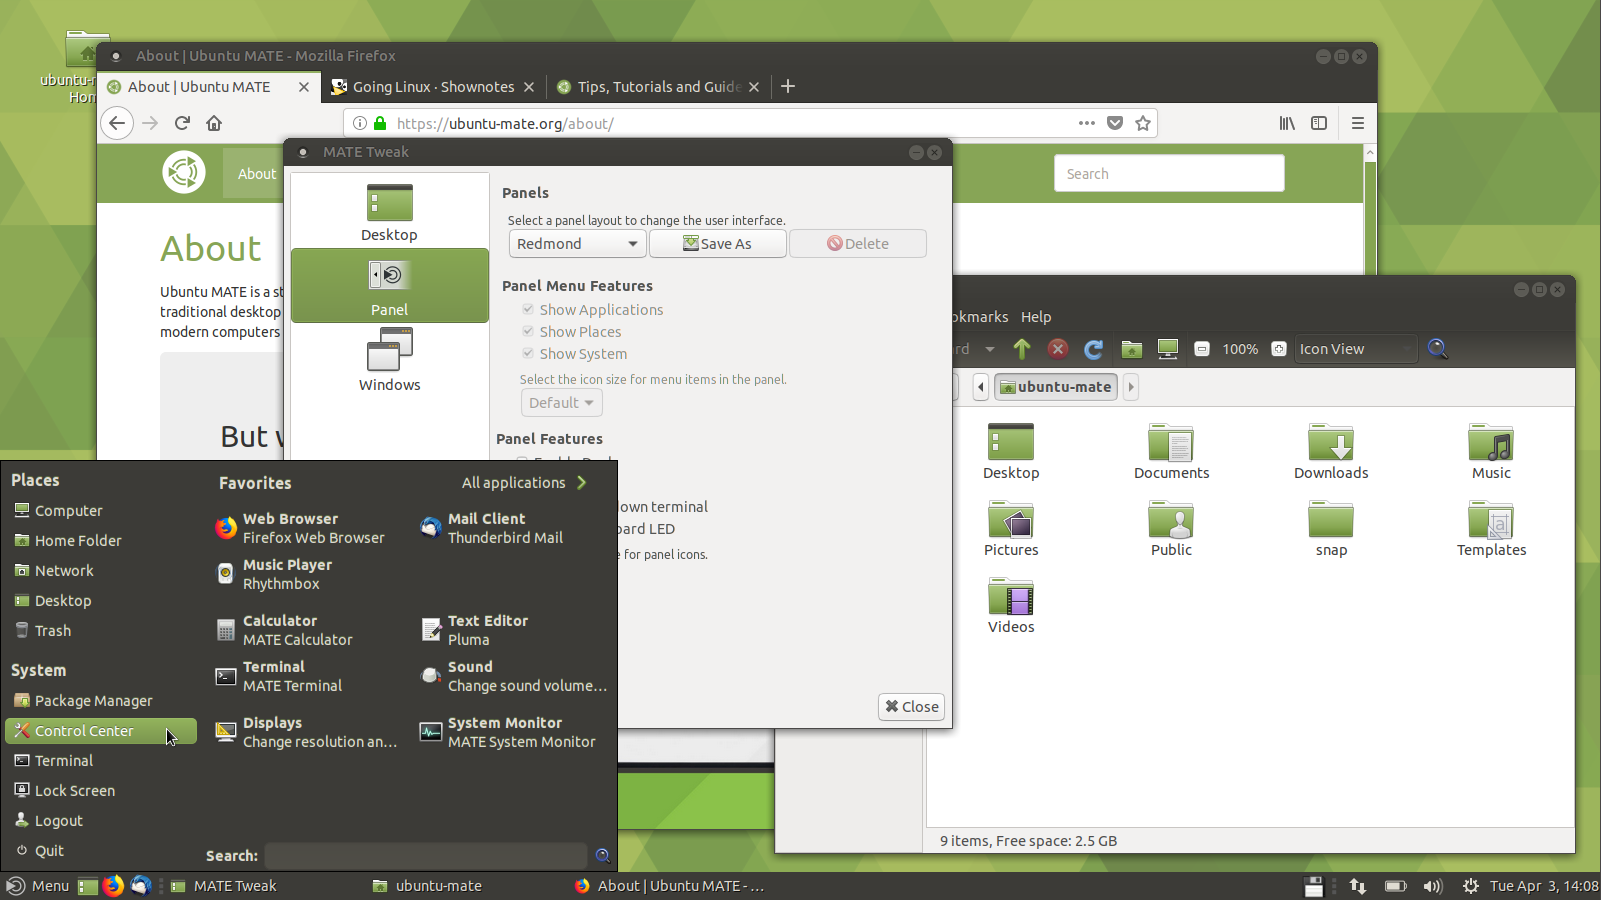Close the MATE Tweak dialog
The image size is (1601, 900).
pos(912,707)
